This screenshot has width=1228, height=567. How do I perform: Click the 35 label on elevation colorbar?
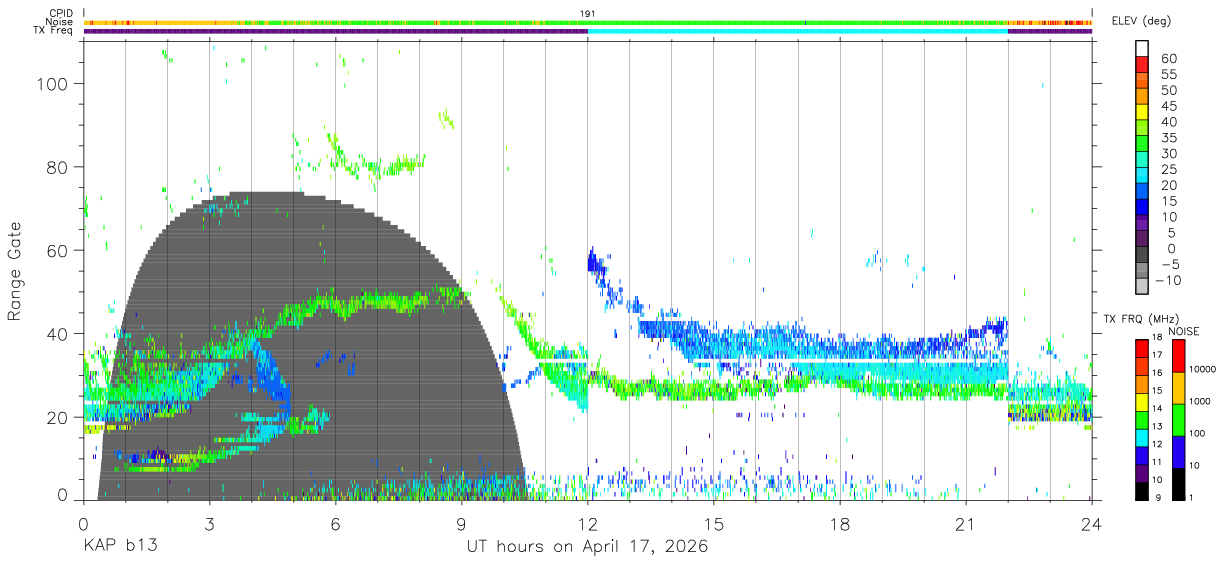click(1168, 137)
